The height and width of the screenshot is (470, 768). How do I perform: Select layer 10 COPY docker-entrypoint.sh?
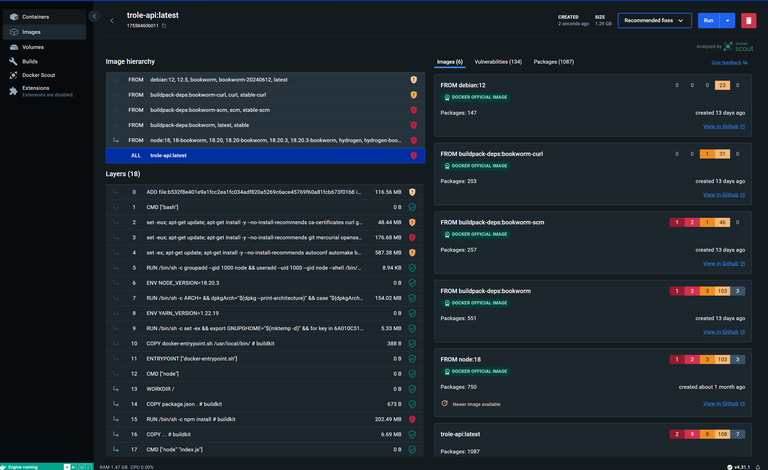coord(265,344)
